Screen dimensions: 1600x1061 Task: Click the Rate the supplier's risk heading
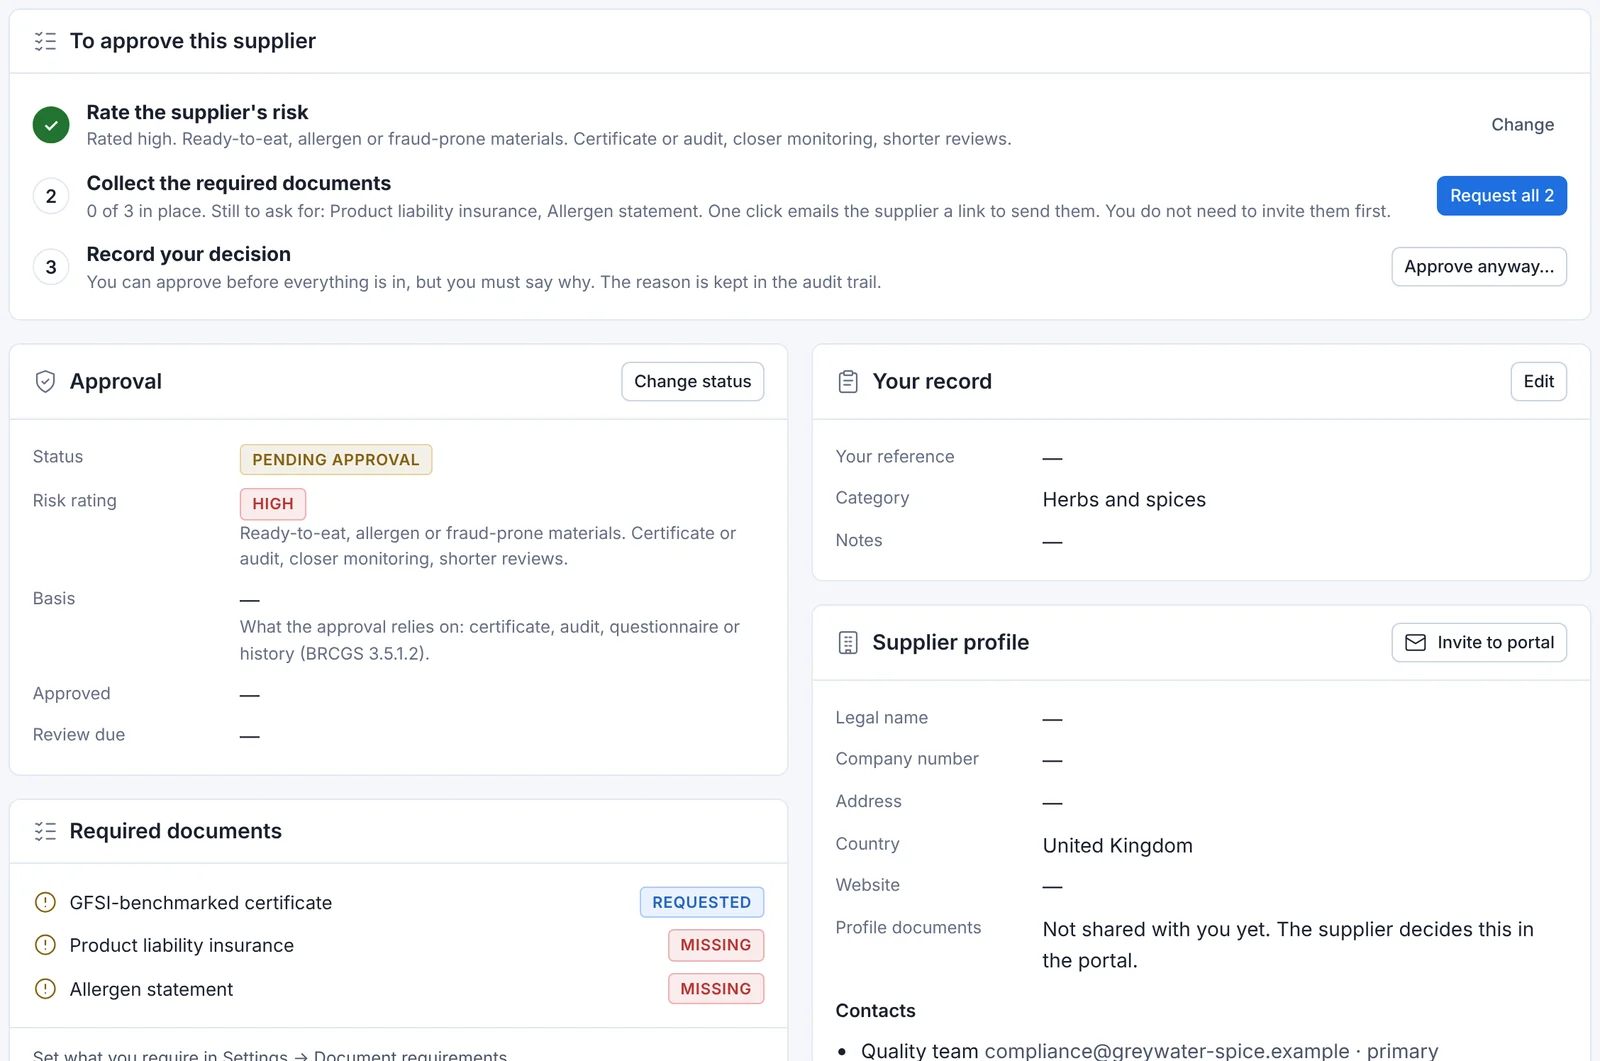[197, 112]
